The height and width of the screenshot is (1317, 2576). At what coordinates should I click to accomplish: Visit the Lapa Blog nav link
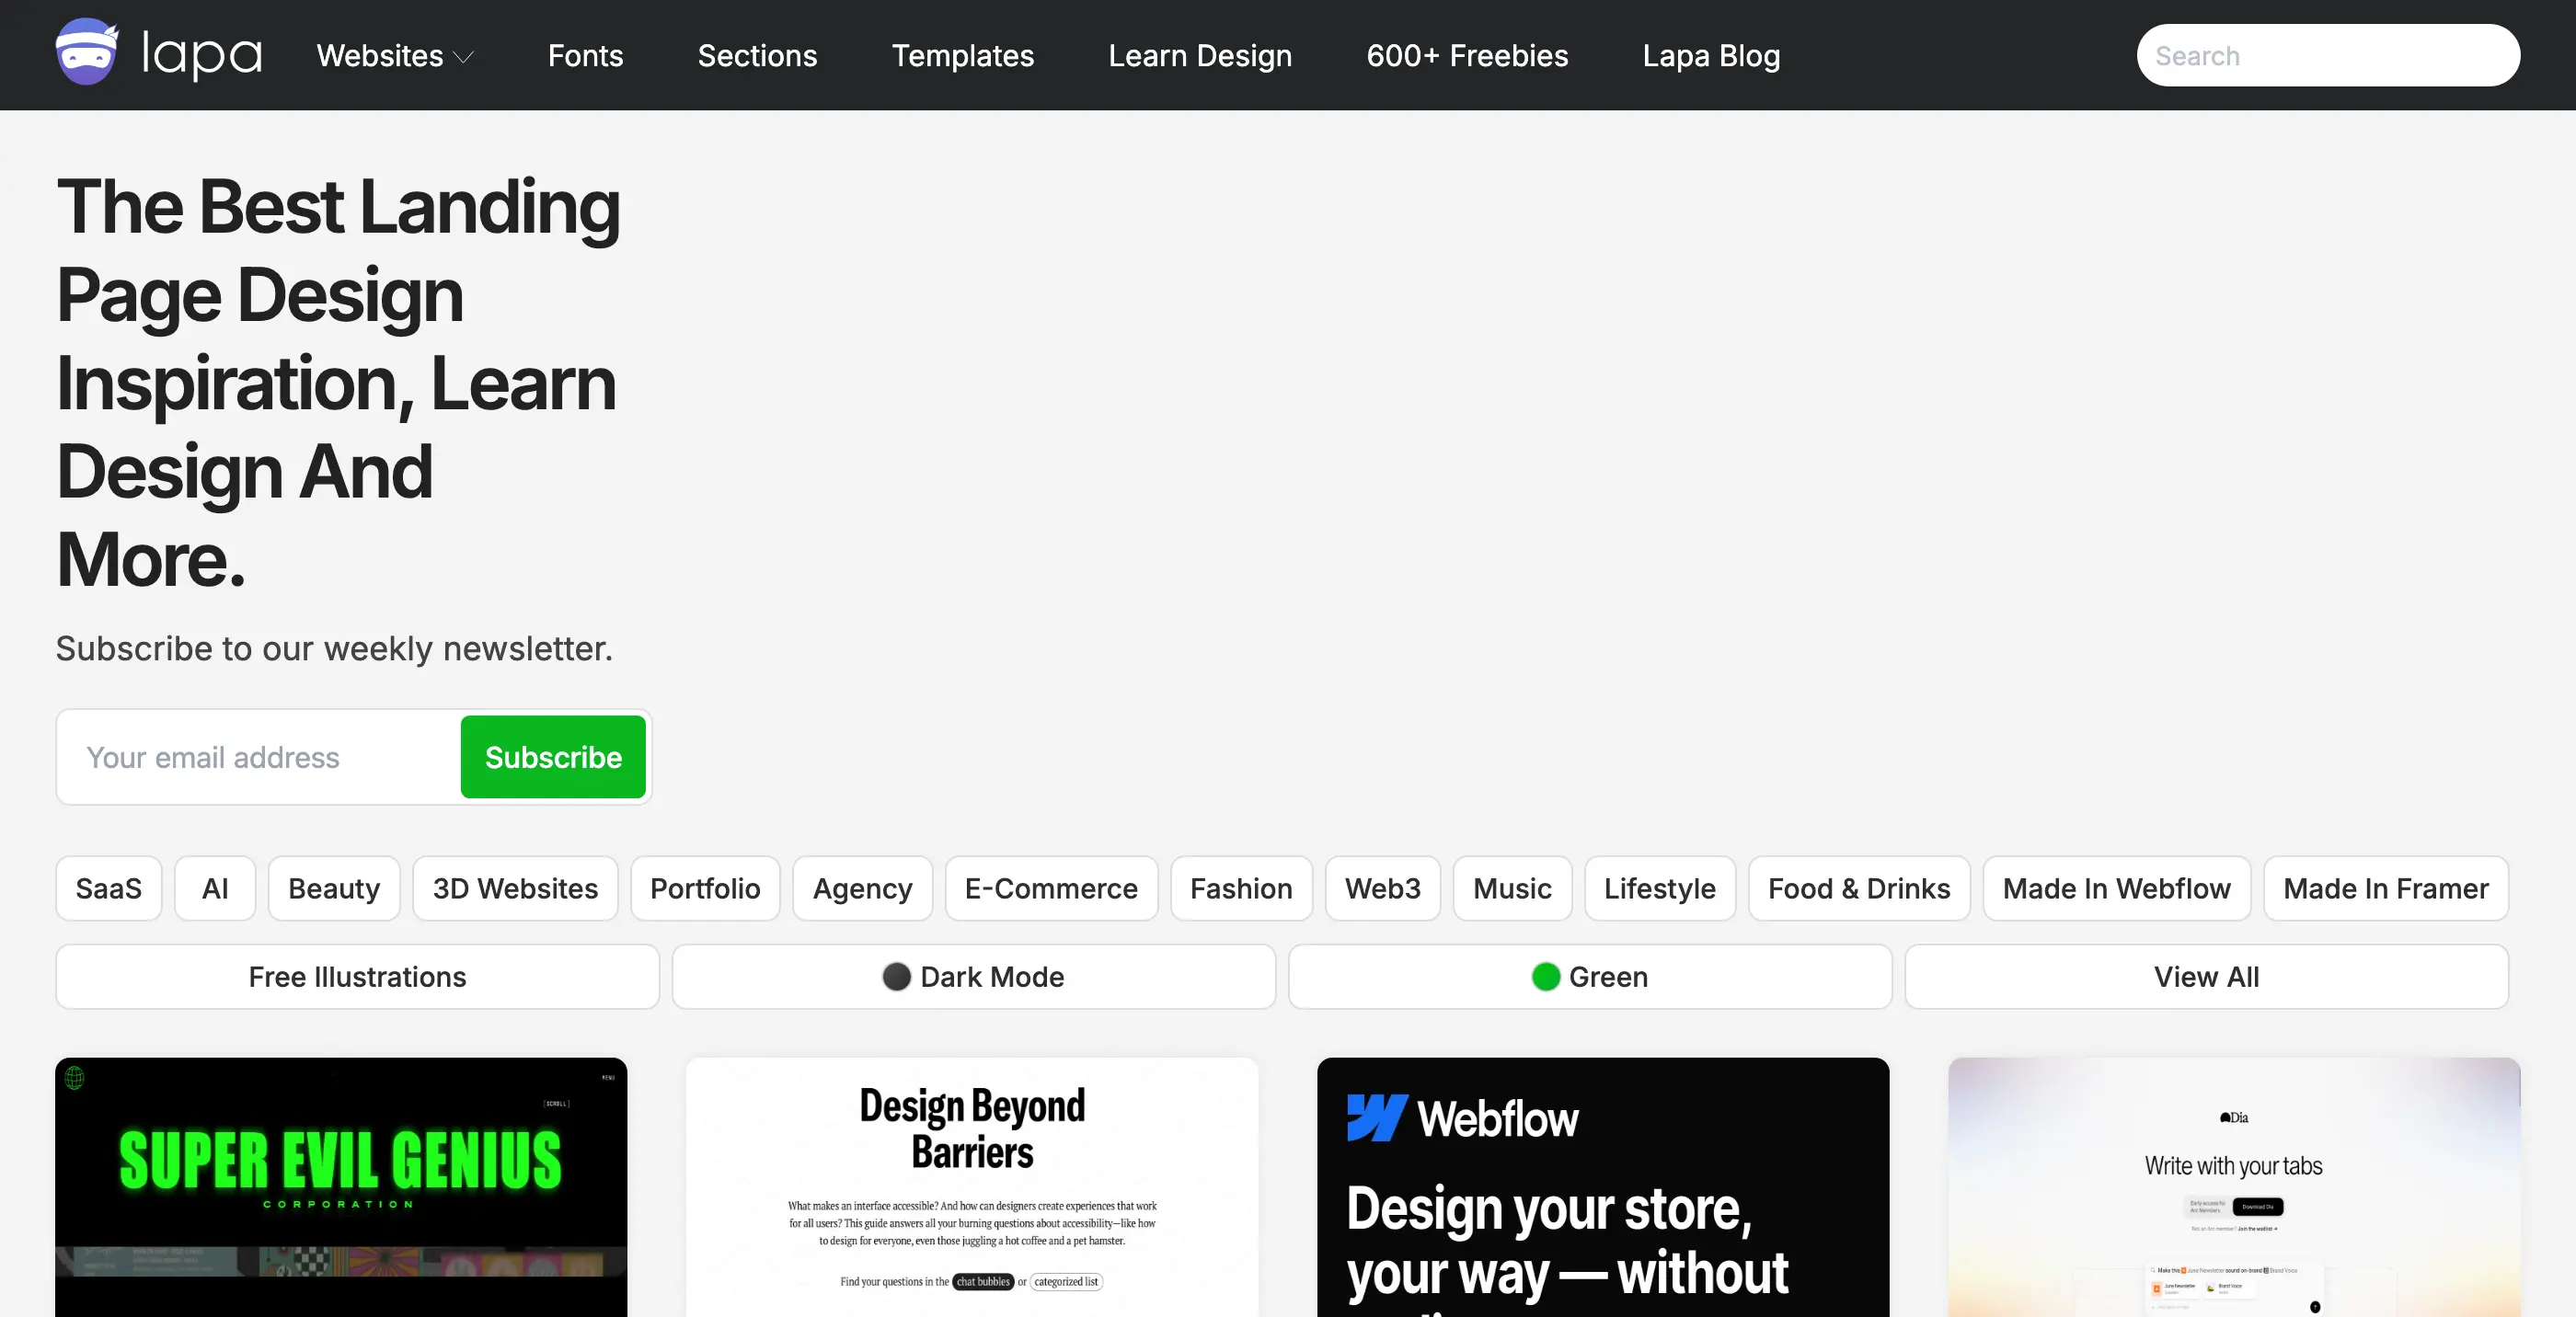pyautogui.click(x=1711, y=55)
